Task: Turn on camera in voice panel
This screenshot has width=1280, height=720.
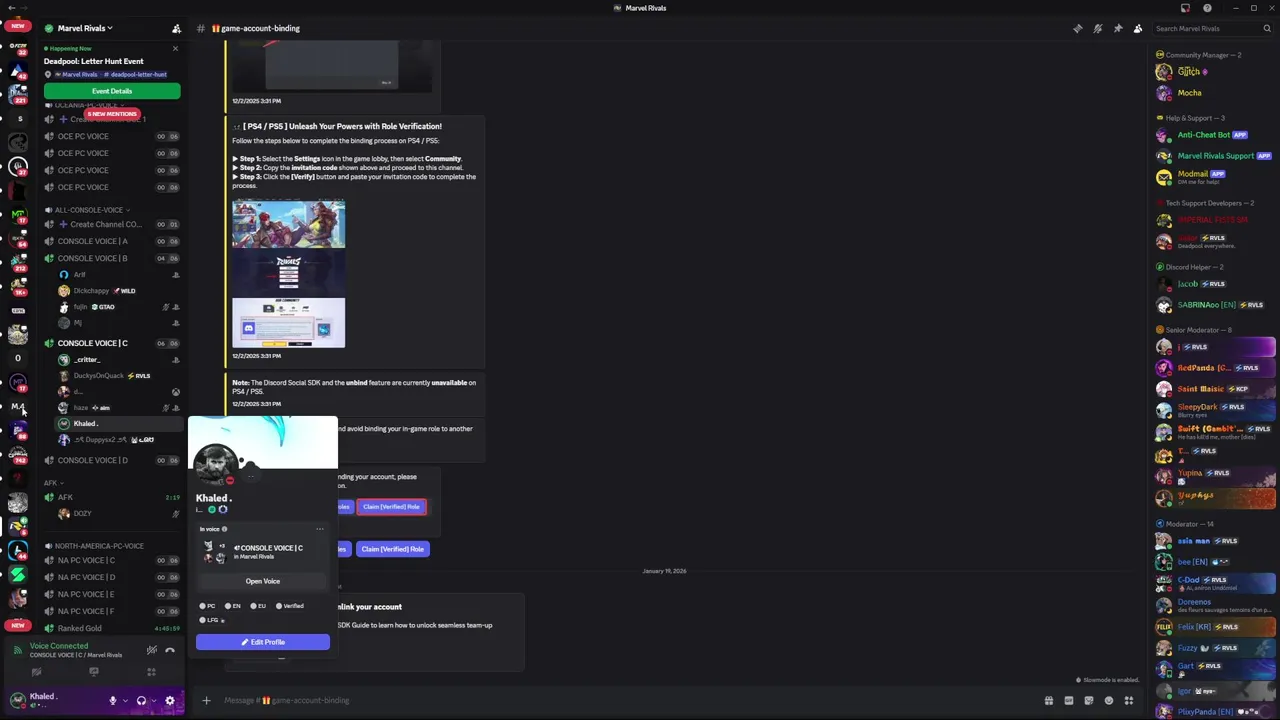Action: click(36, 672)
